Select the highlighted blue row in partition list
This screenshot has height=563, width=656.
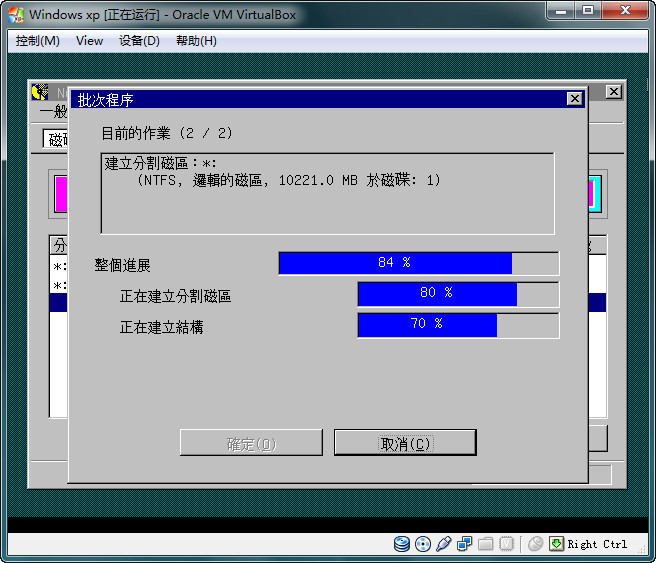pyautogui.click(x=58, y=302)
